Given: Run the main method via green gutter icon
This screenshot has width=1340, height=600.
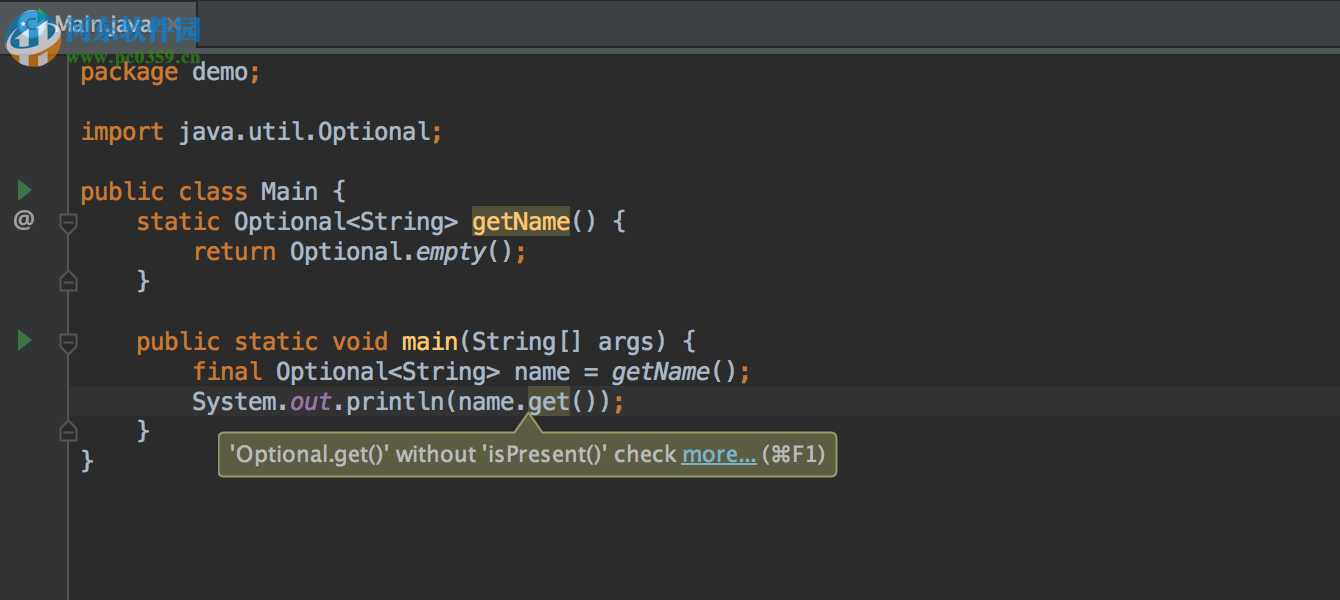Looking at the screenshot, I should tap(23, 340).
